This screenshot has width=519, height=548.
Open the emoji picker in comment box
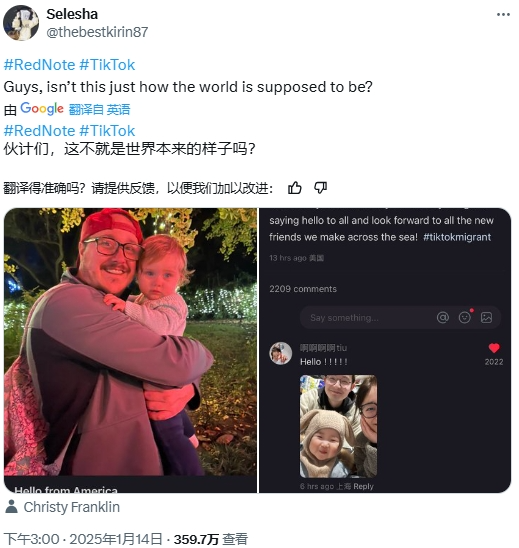(x=464, y=317)
